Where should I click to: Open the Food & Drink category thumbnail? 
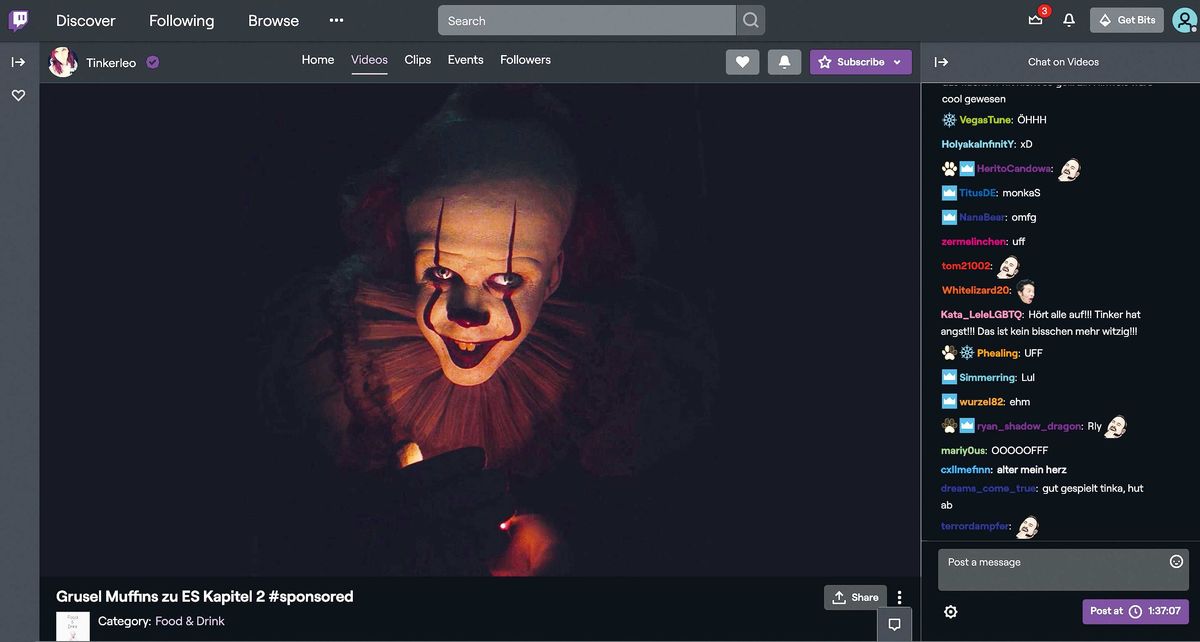tap(72, 627)
